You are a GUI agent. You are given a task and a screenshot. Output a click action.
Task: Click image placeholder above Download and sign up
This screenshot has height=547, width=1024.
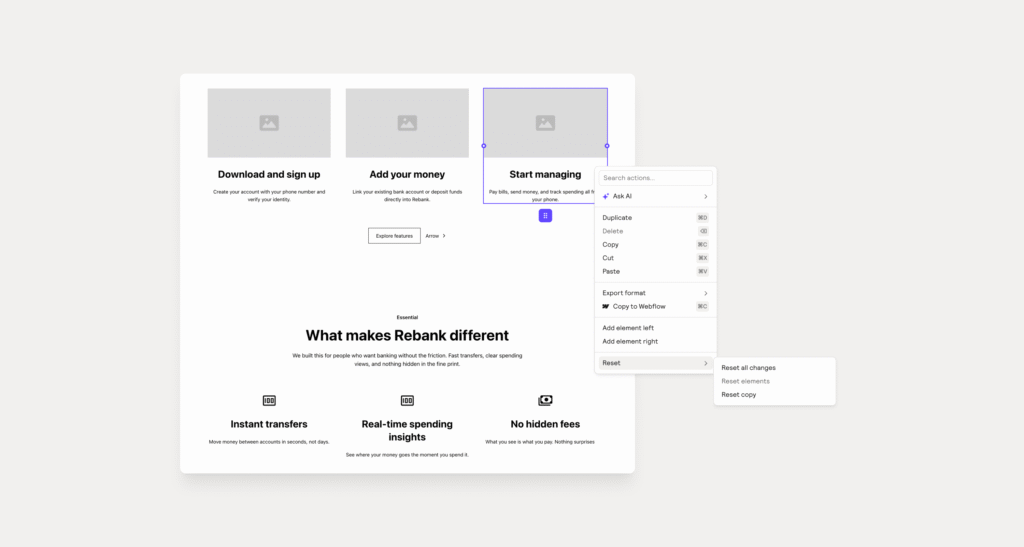point(269,123)
